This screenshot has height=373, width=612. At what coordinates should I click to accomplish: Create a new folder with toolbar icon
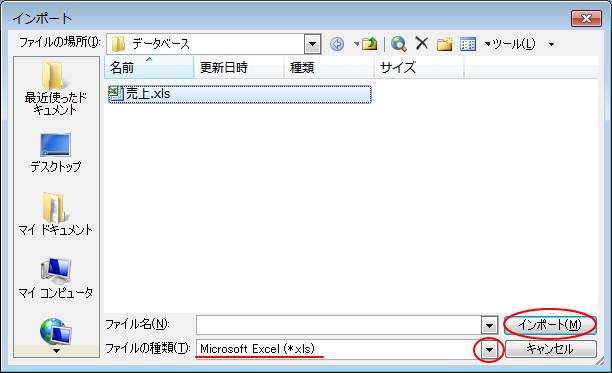(x=445, y=44)
